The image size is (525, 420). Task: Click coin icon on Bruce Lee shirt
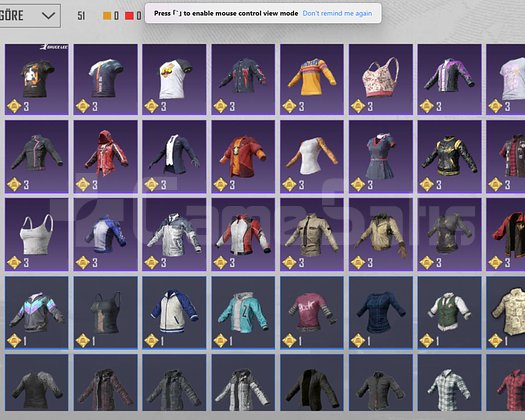14,107
